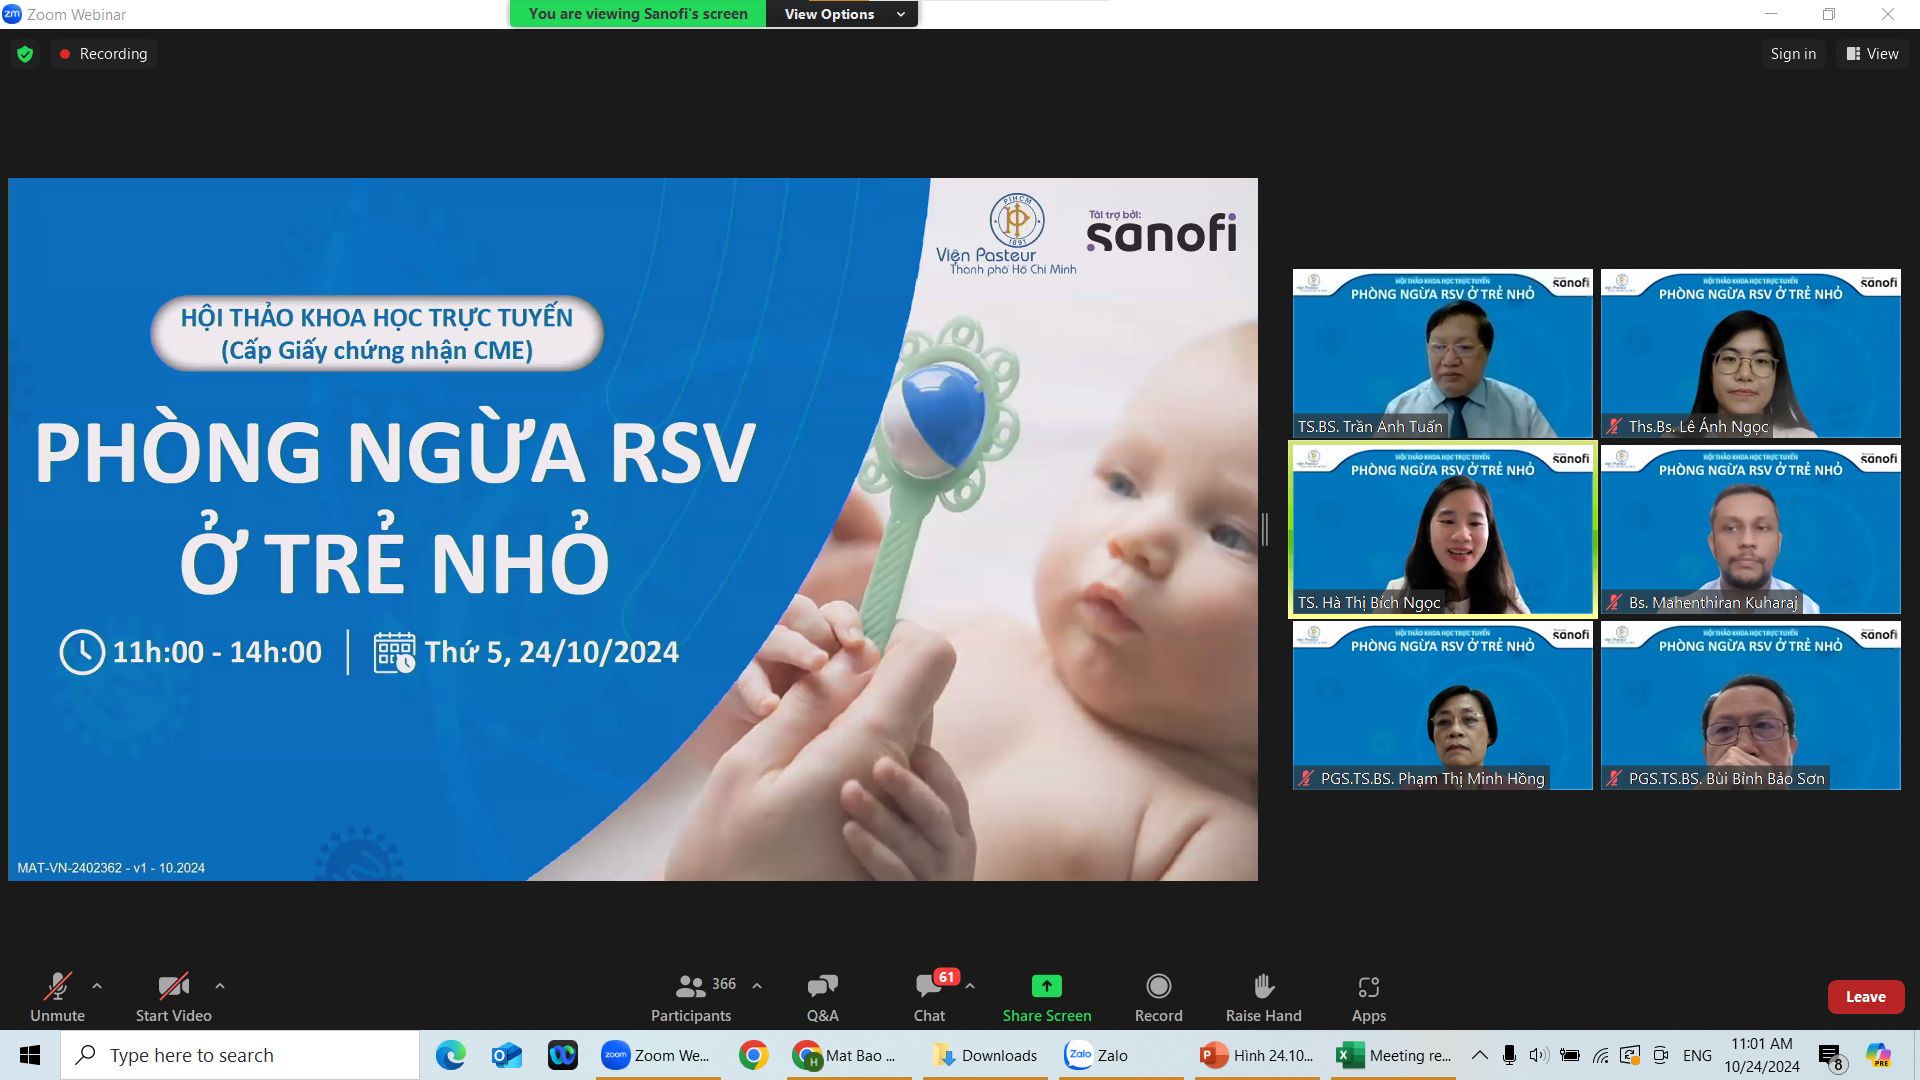Raise Hand in the webinar
Viewport: 1920px width, 1080px height.
(x=1262, y=995)
